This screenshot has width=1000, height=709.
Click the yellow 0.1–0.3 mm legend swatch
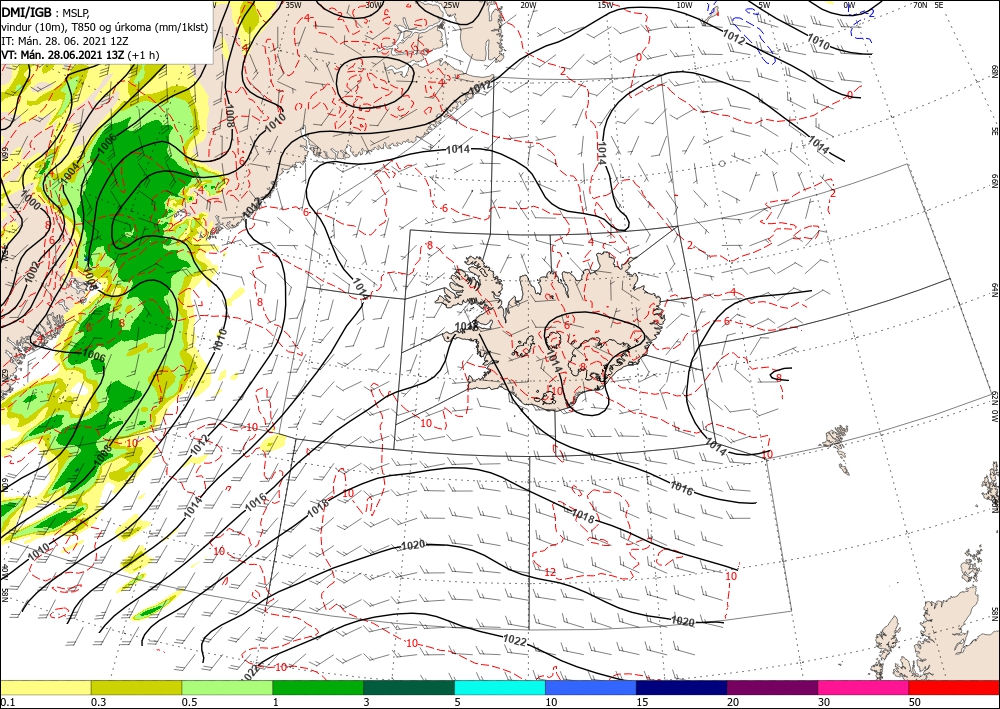[x=46, y=687]
